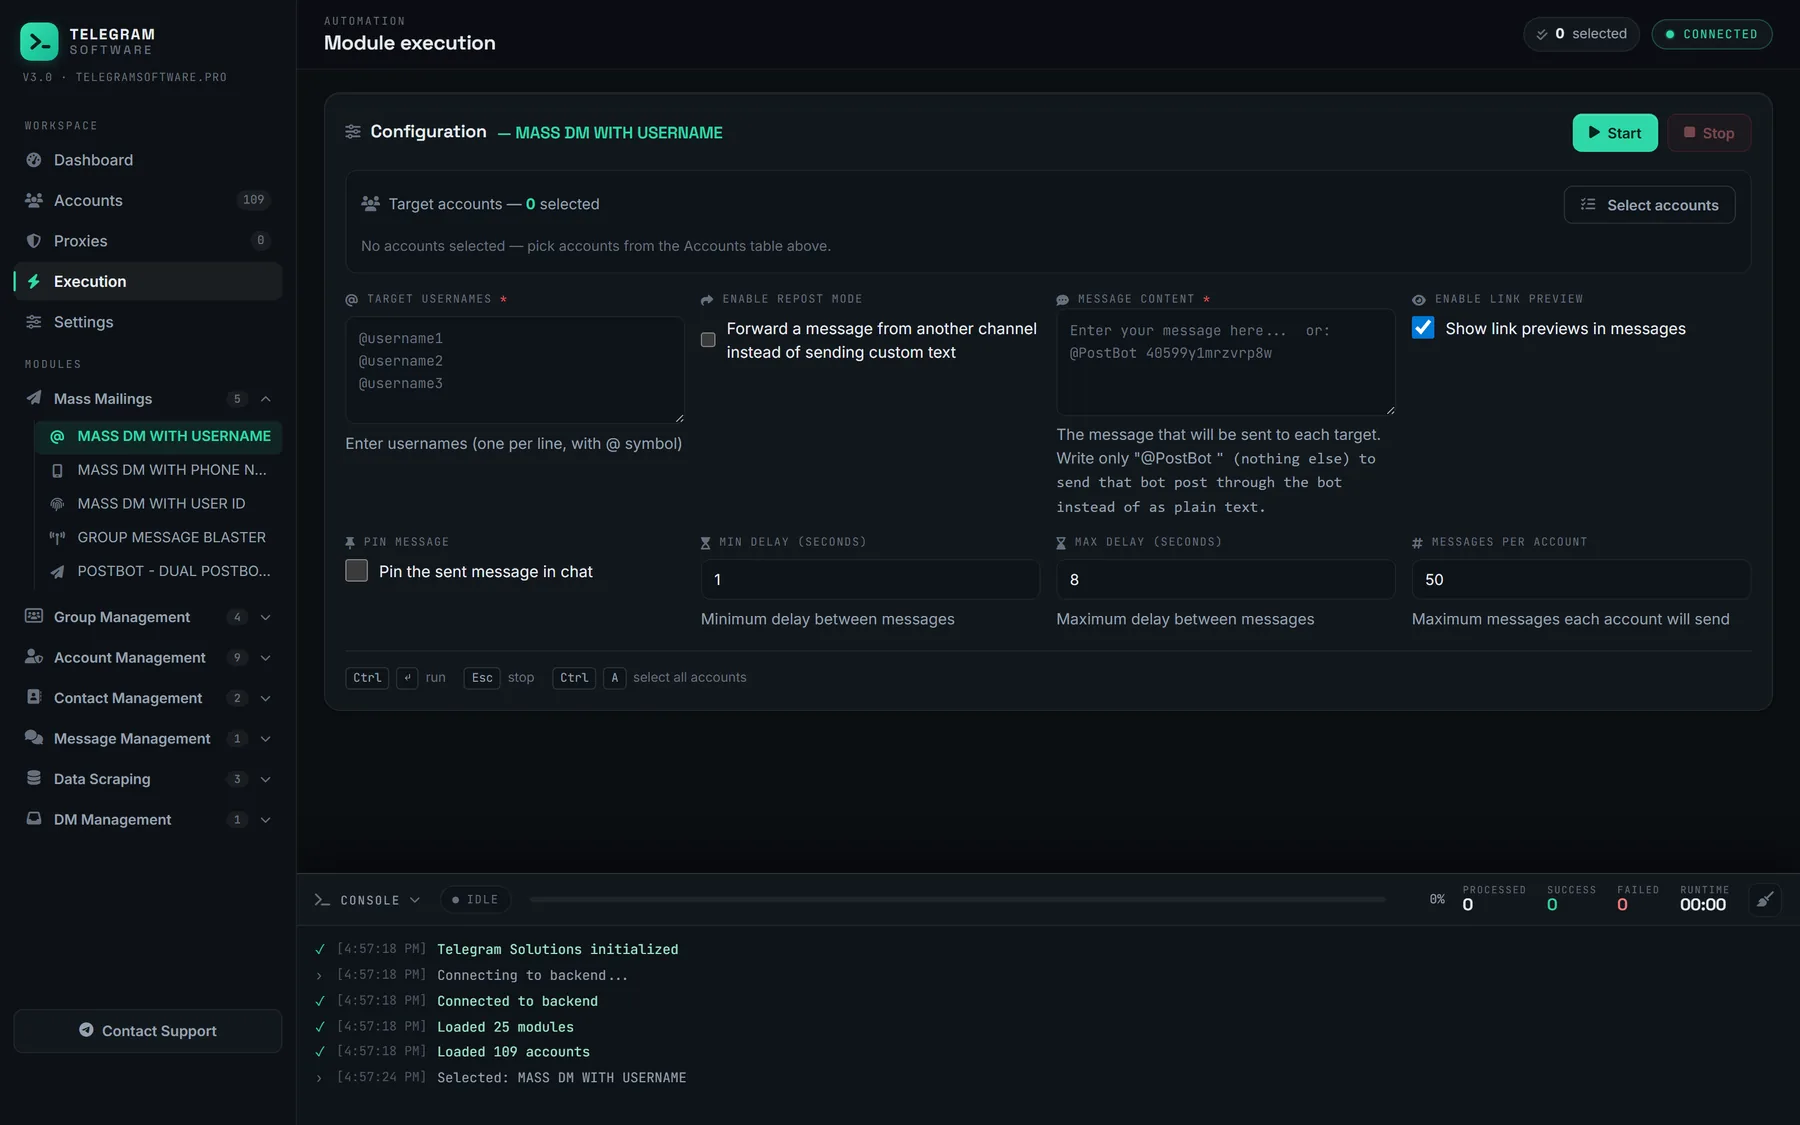
Task: Click the Contact Support button
Action: [x=148, y=1031]
